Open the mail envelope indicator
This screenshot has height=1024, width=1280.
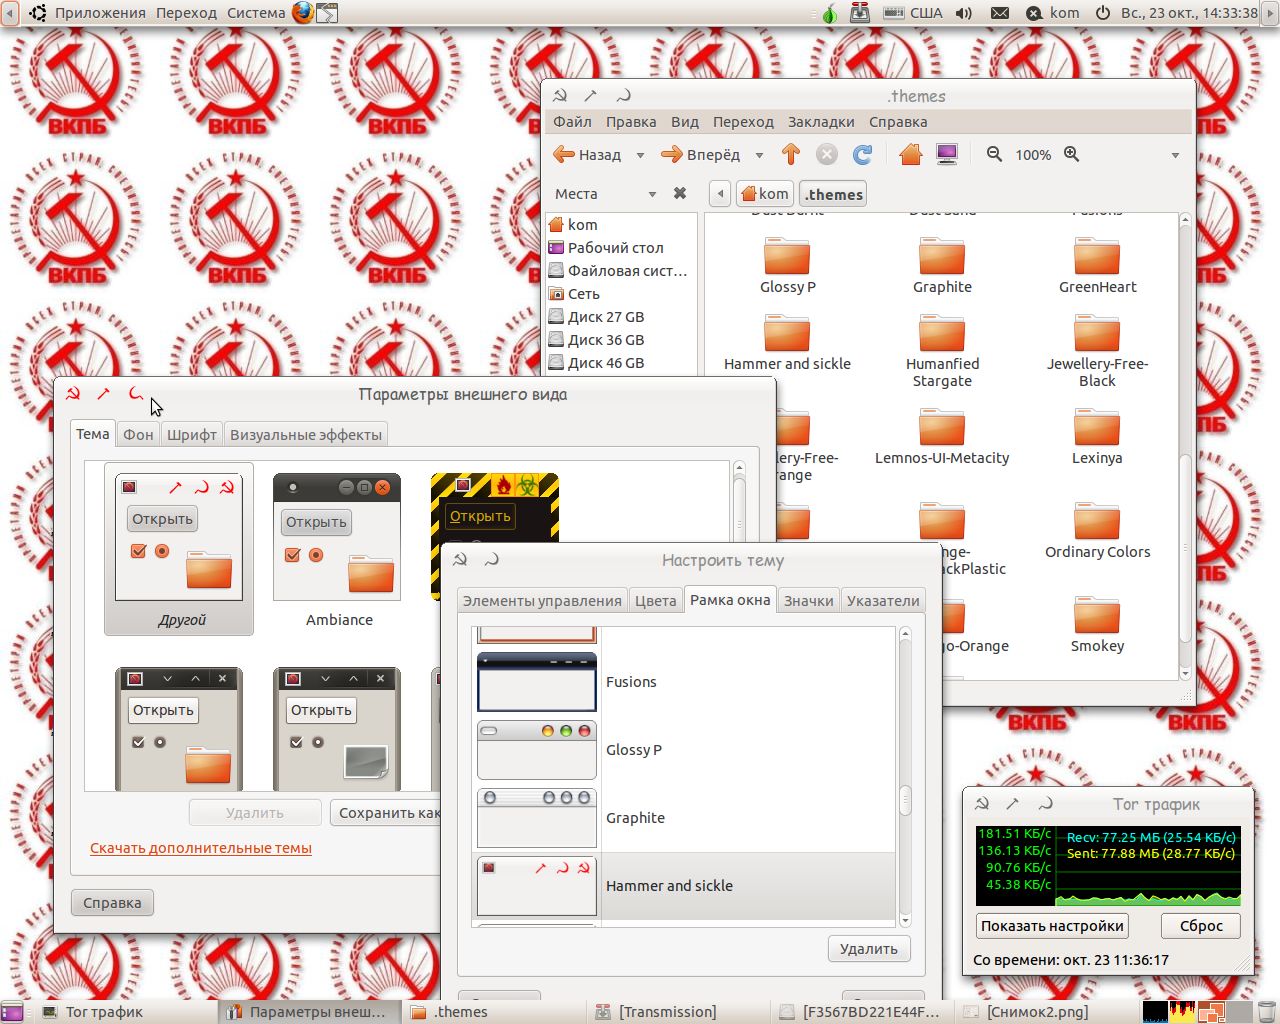point(999,13)
